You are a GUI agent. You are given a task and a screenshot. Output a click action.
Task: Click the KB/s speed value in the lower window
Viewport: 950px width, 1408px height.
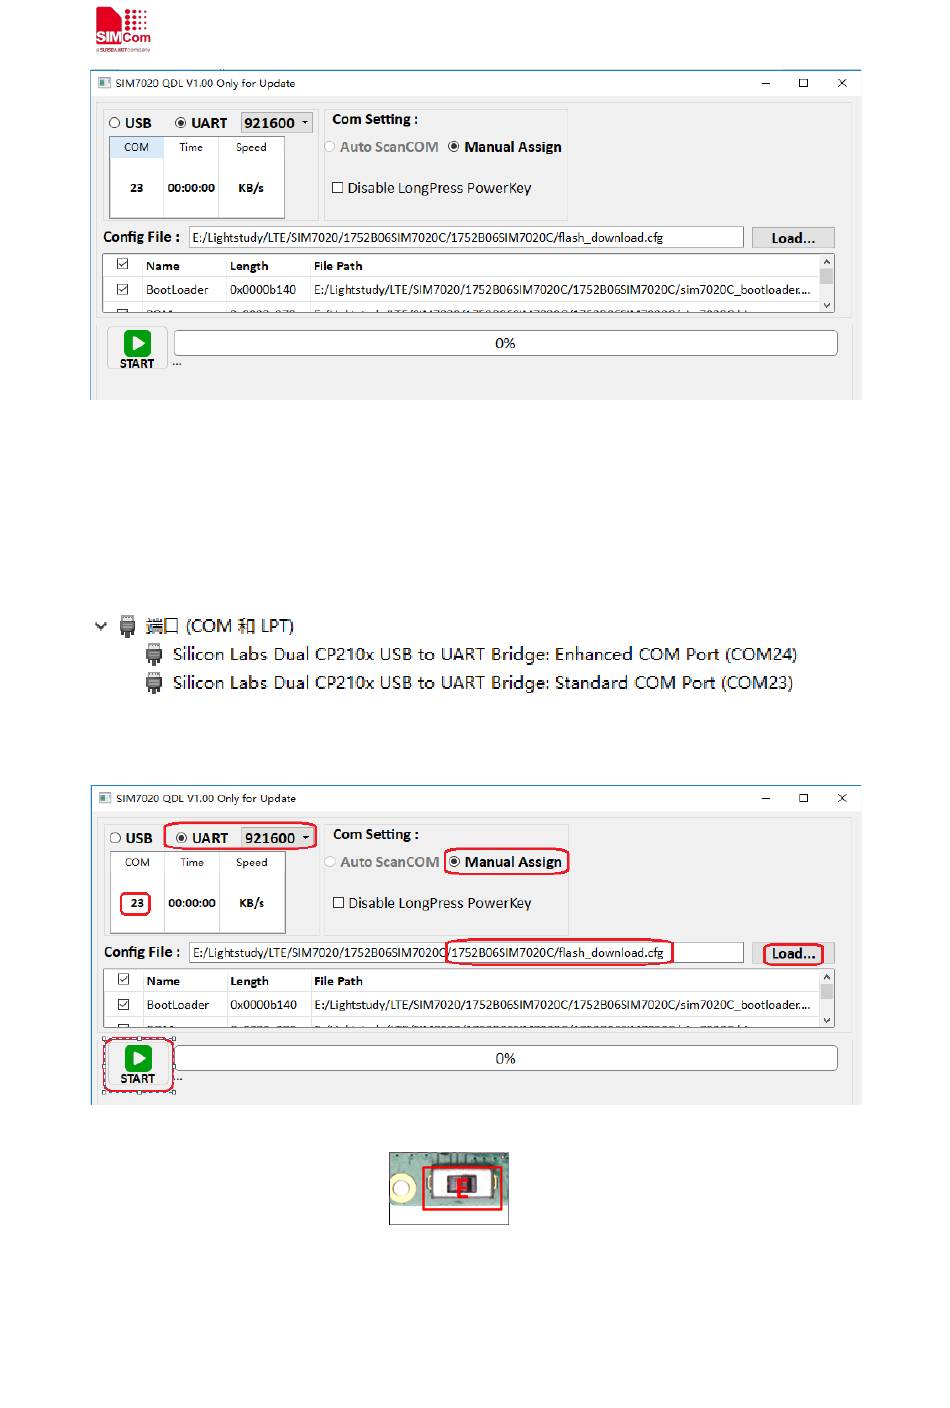coord(251,903)
